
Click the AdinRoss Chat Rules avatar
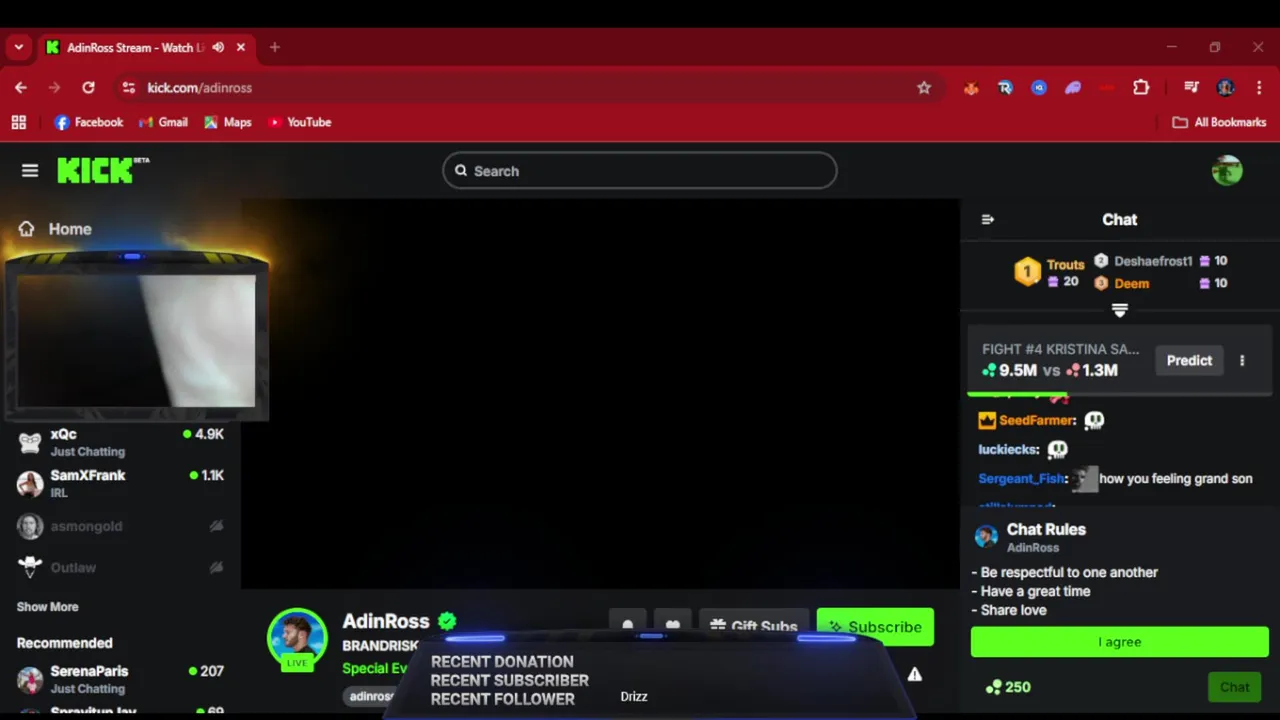pos(986,537)
